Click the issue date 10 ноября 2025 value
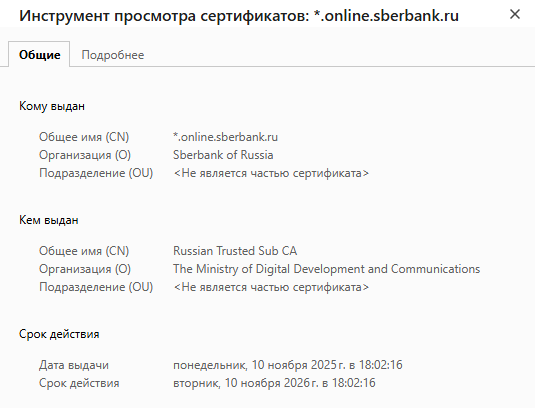Viewport: 535px width, 408px height. (x=288, y=365)
